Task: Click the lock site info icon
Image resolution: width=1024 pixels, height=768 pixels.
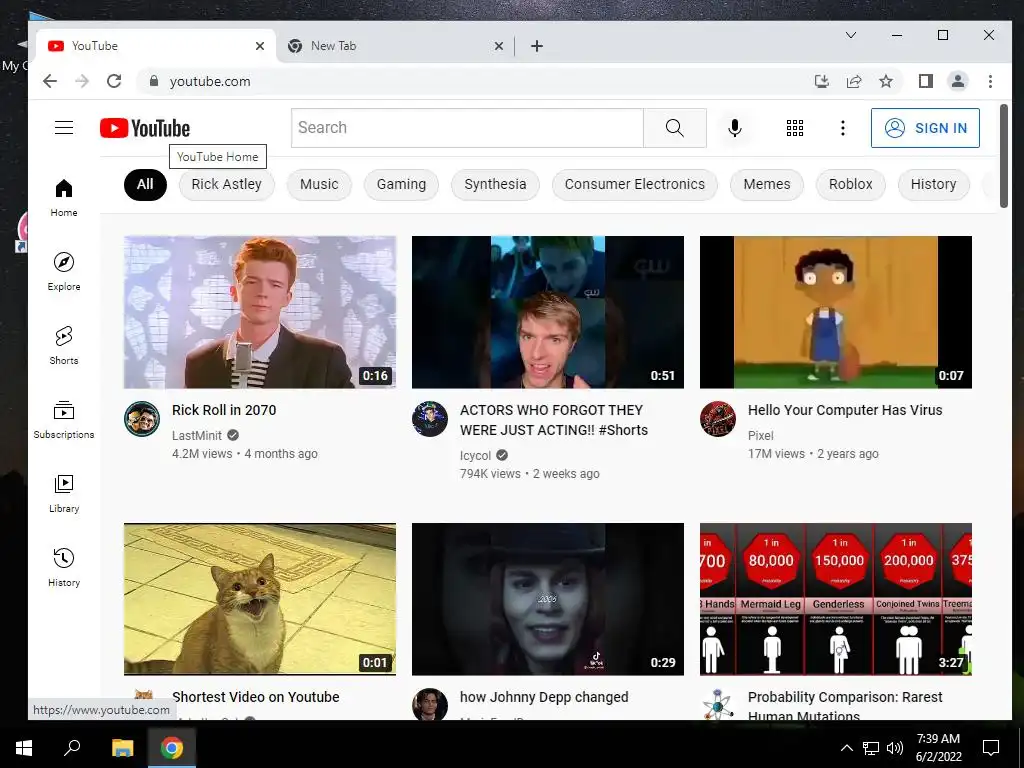Action: click(154, 81)
